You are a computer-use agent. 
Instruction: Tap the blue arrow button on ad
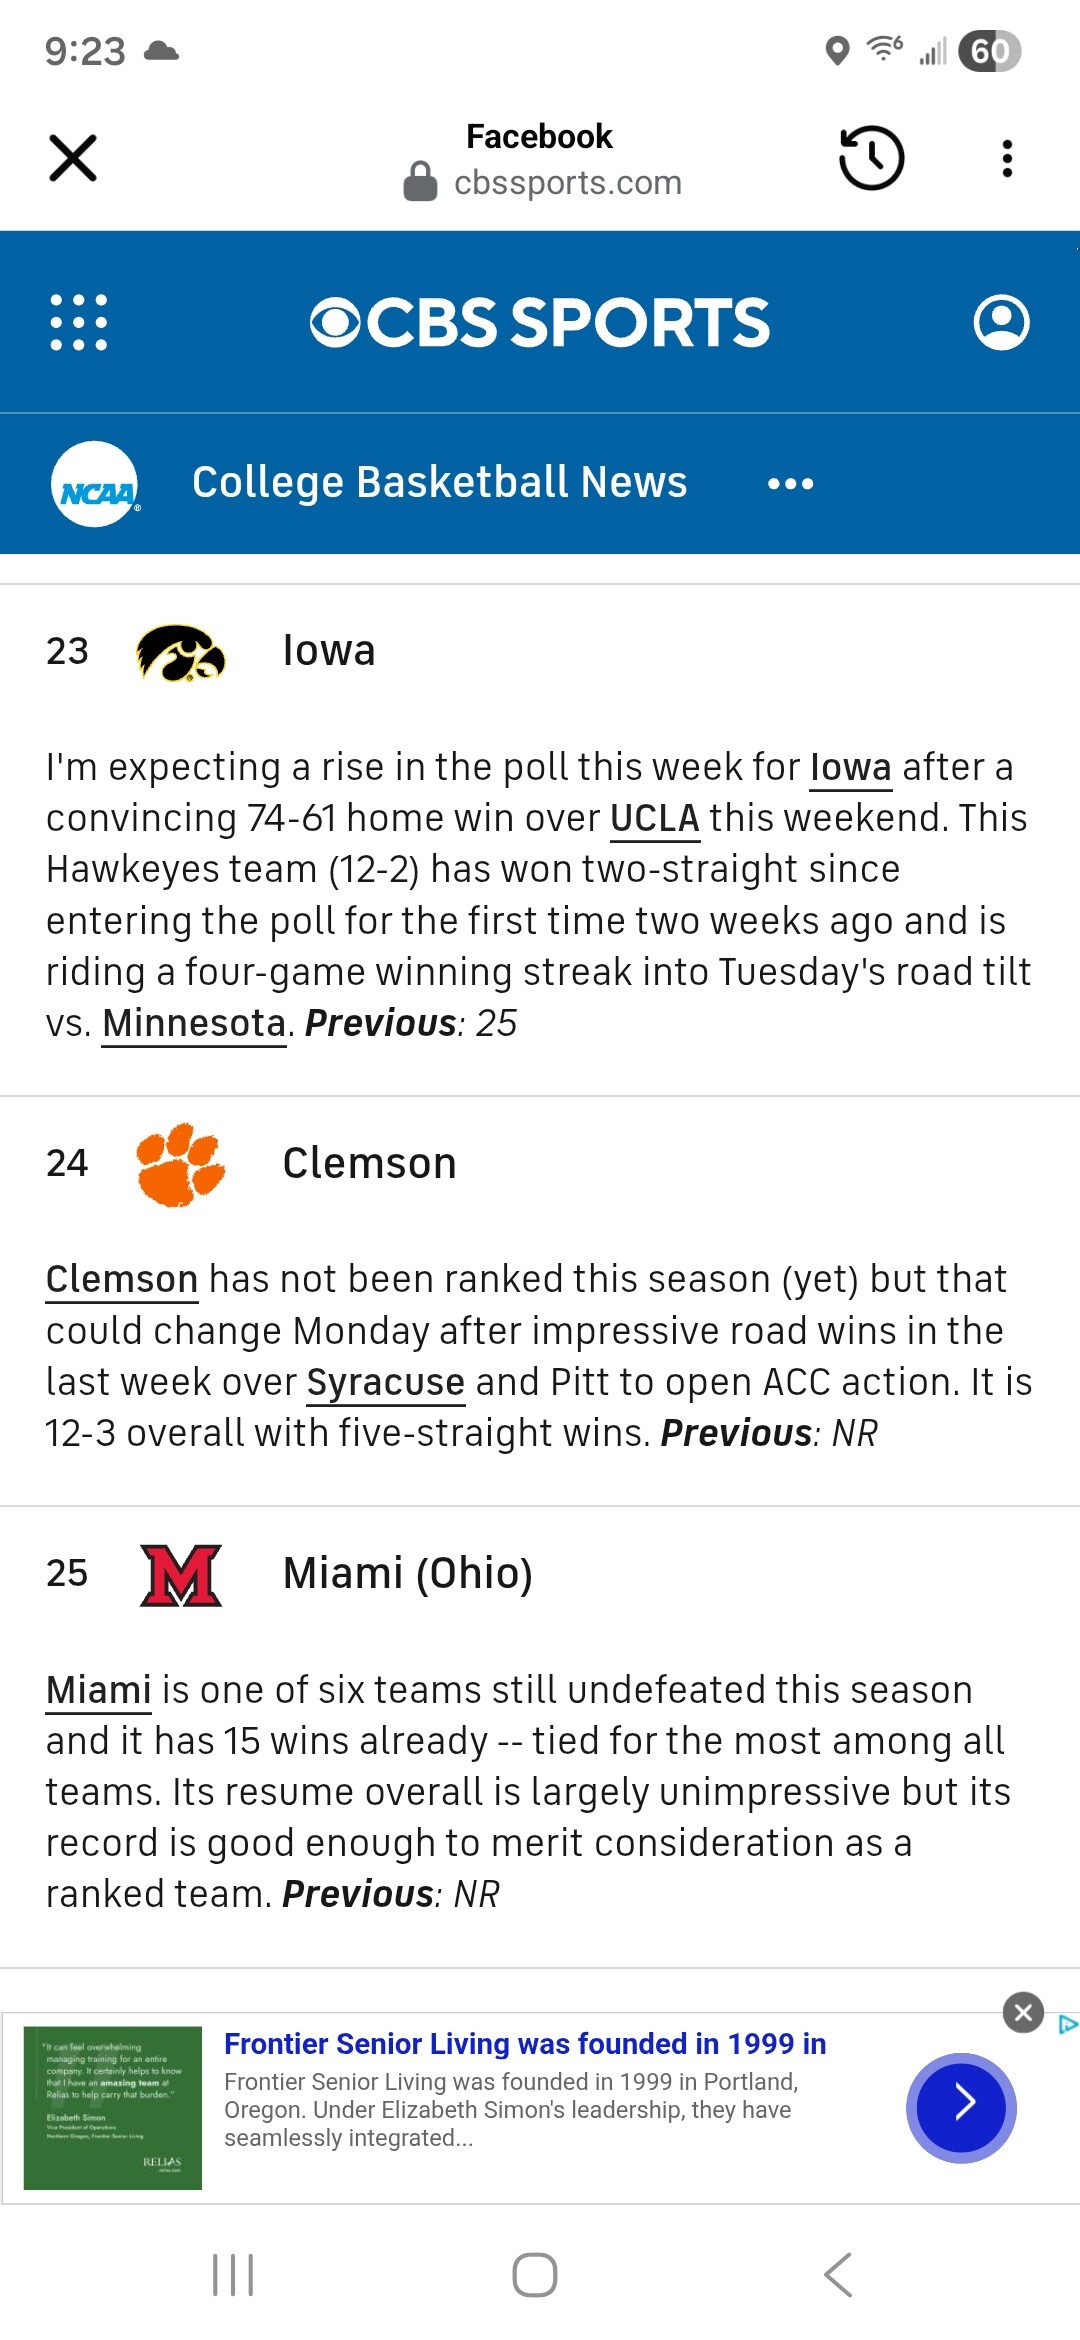point(961,2107)
